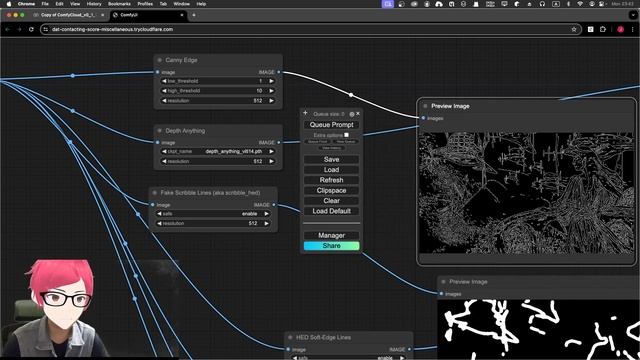Open a new browser tab
640x360 pixels.
tap(194, 15)
